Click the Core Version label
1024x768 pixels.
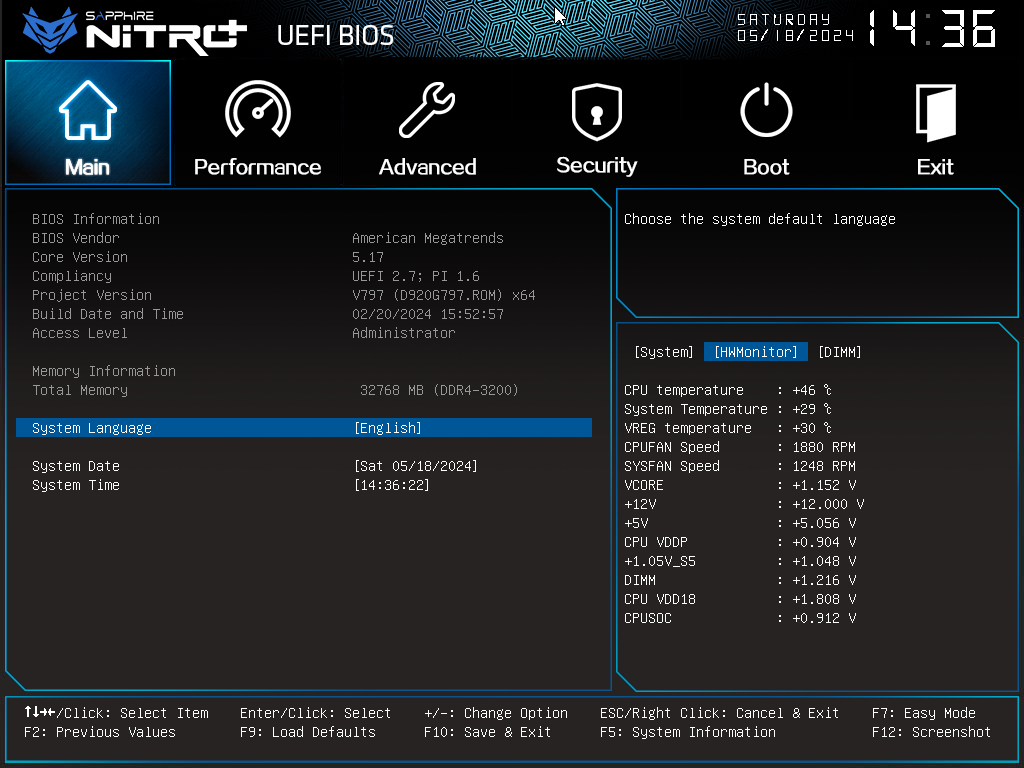pyautogui.click(x=80, y=257)
